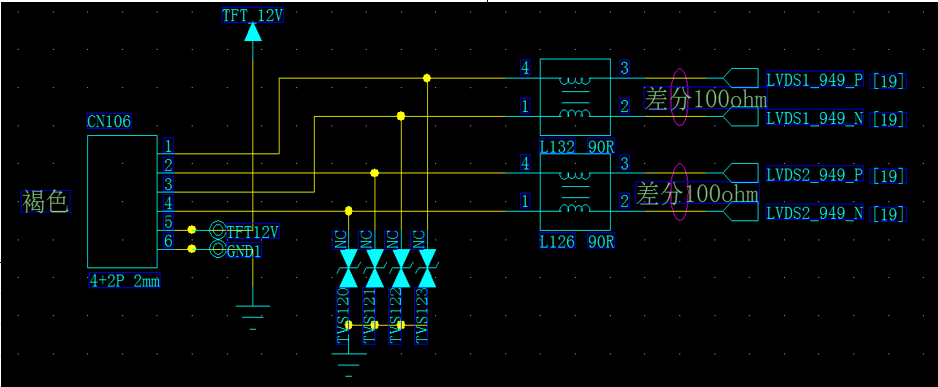Viewport: 938px width, 387px height.
Task: Click the TVS121 designator label
Action: (368, 316)
